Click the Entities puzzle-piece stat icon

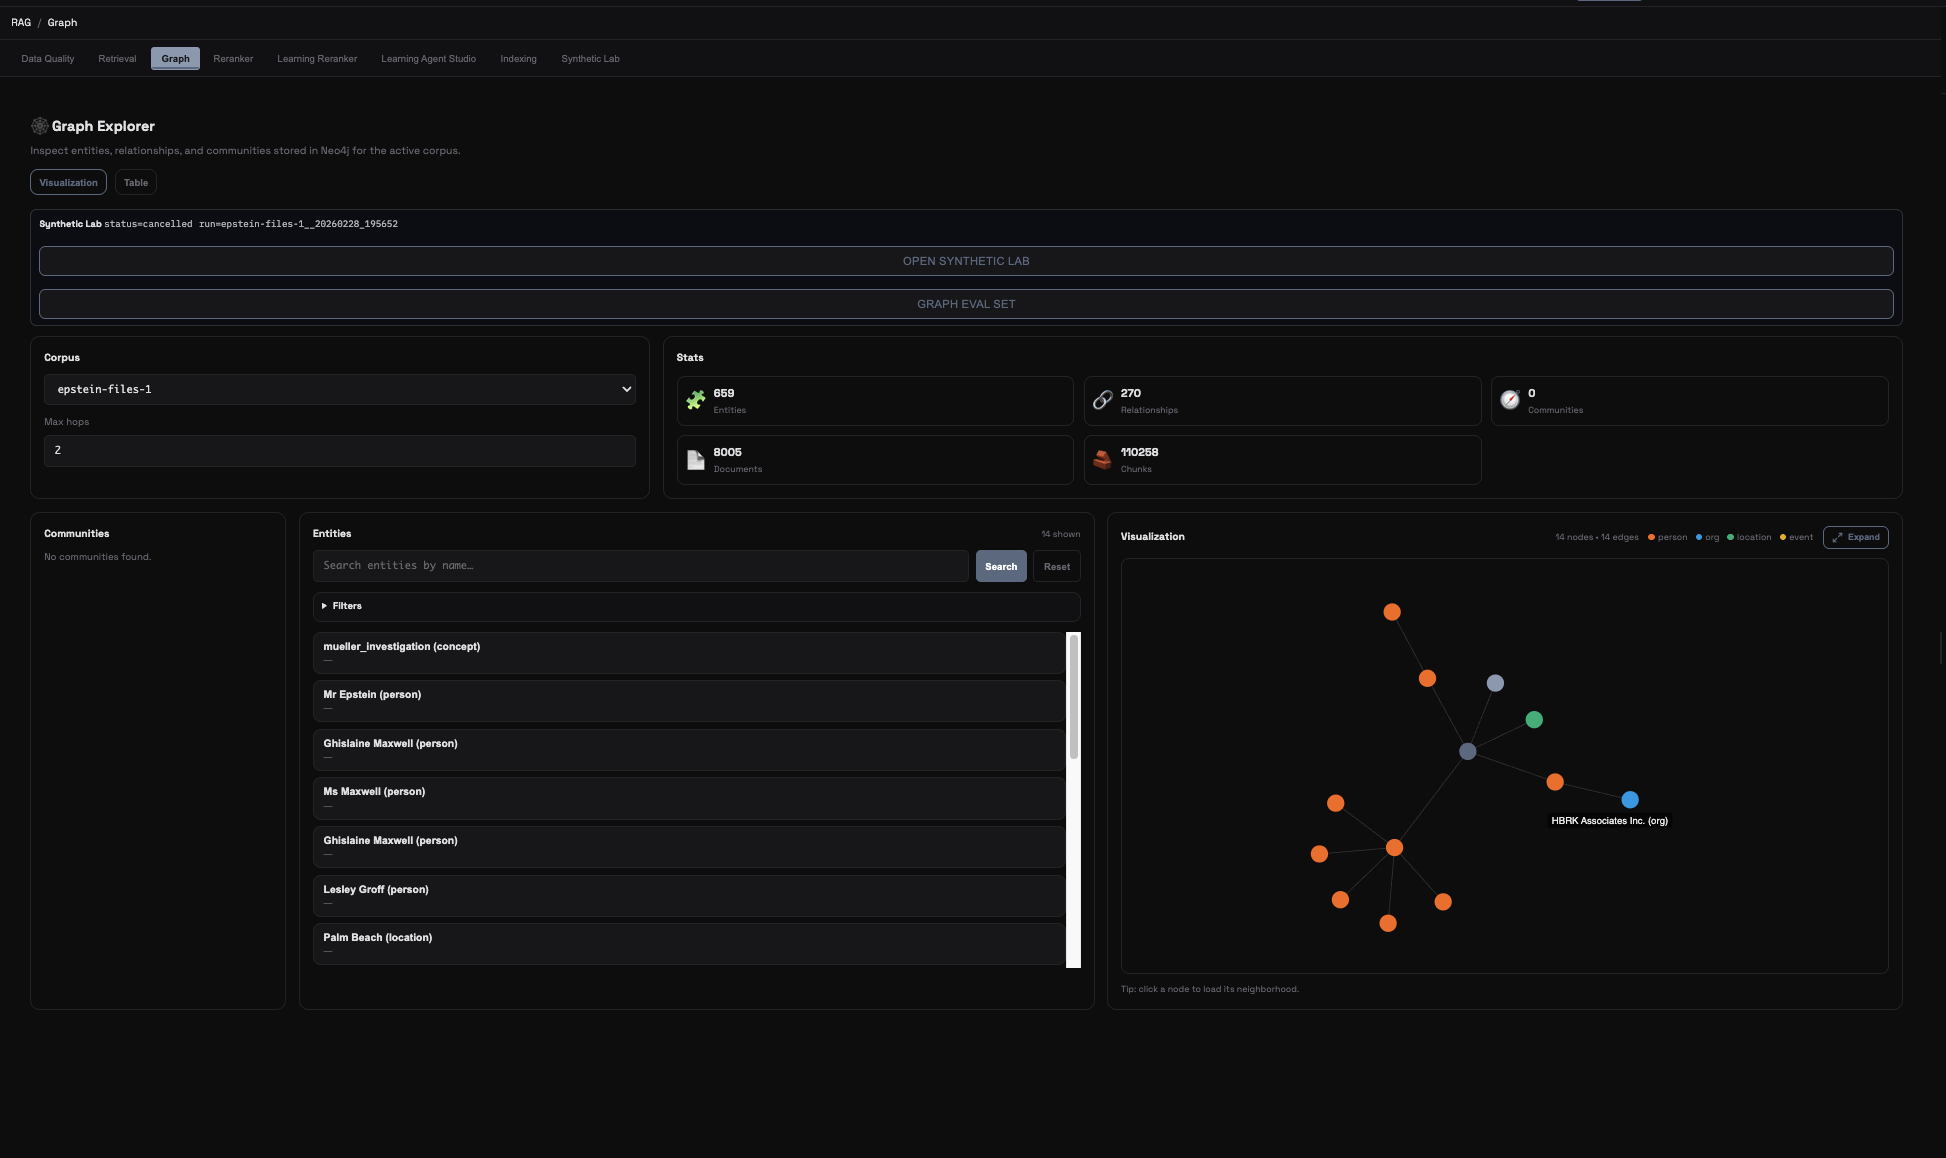696,400
